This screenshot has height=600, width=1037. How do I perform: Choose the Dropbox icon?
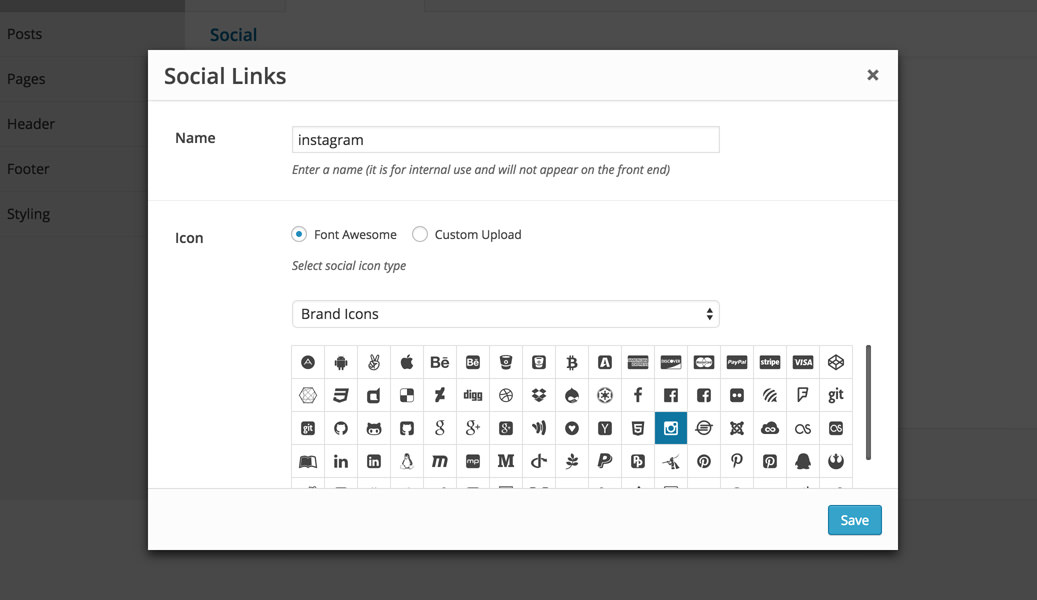539,395
